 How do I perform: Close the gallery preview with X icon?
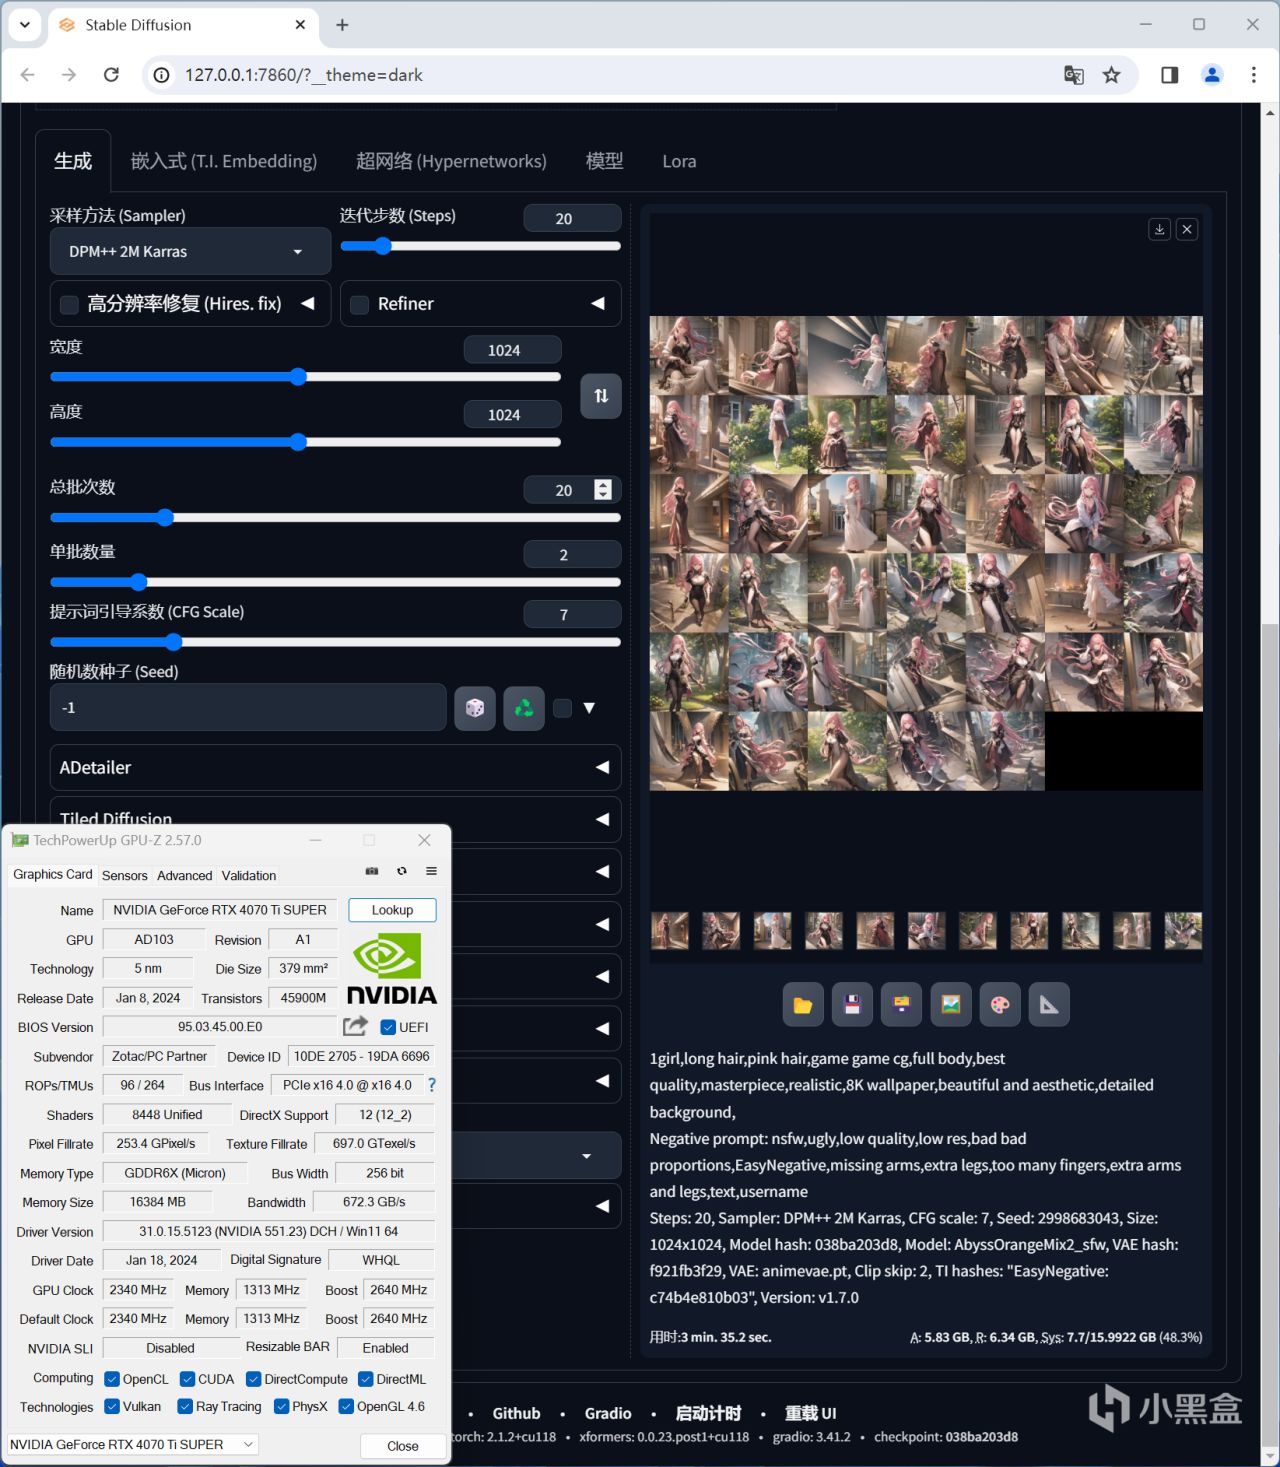[x=1187, y=229]
